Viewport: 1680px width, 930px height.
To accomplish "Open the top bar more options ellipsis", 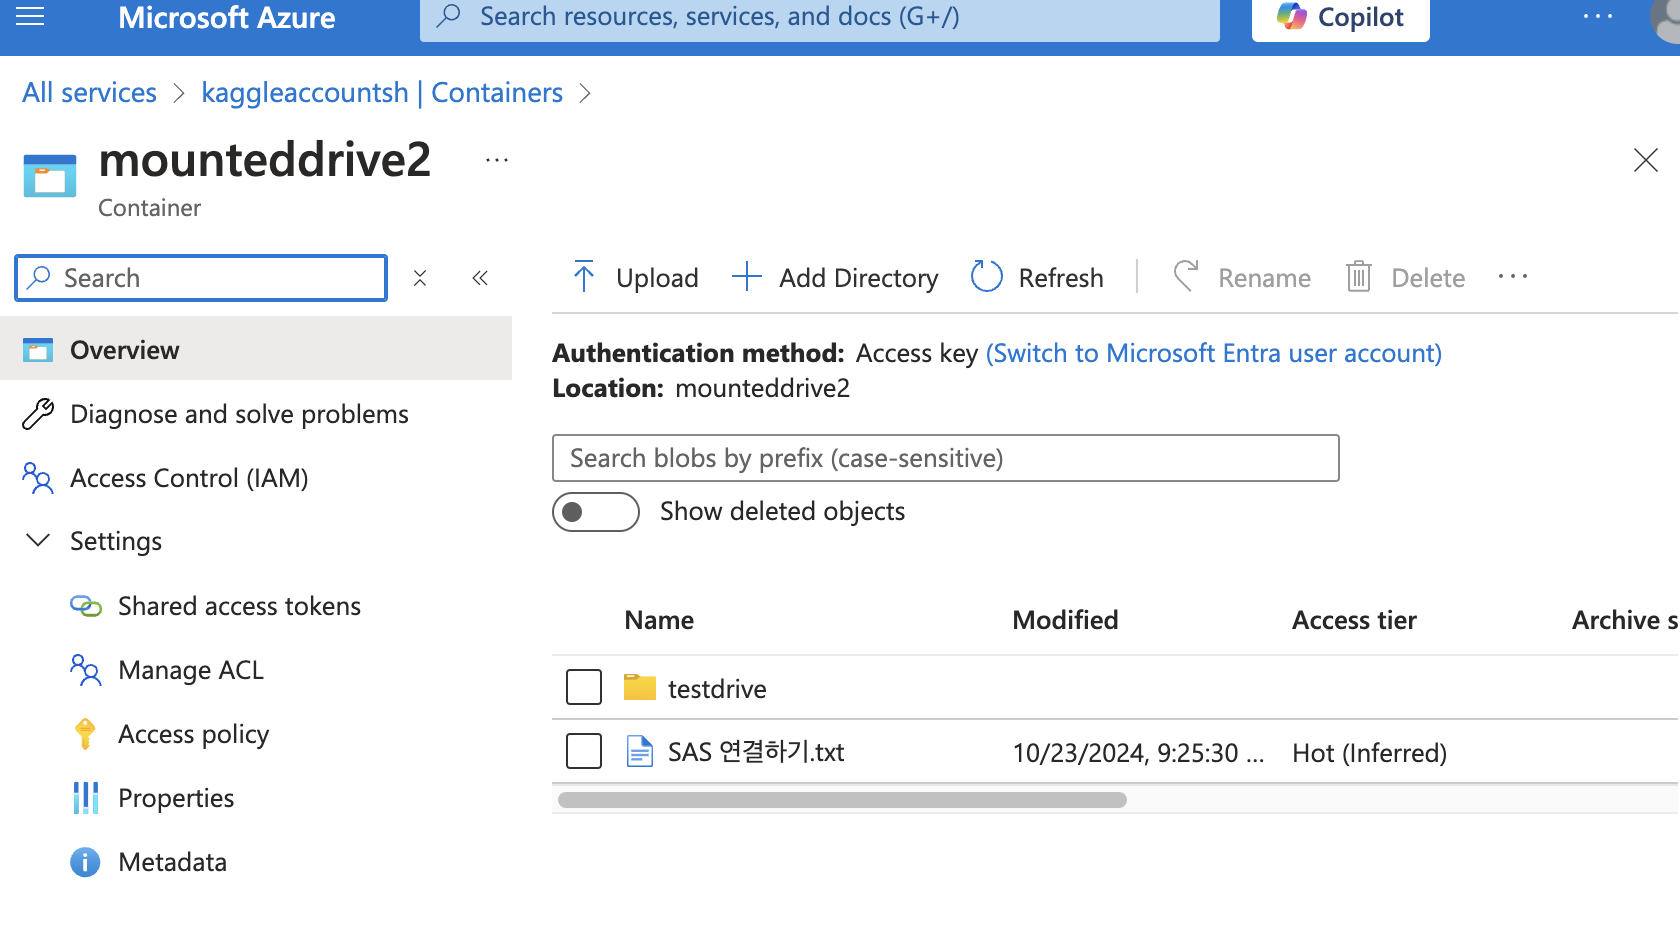I will (x=1597, y=17).
